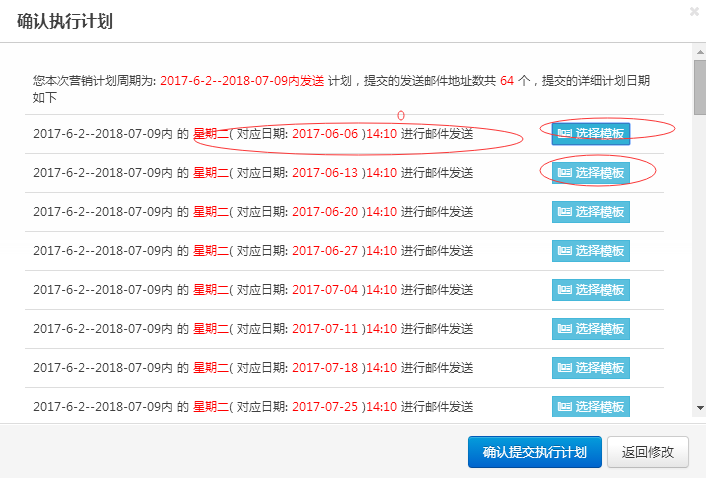Close the 确认执行计划 dialog with X

pos(694,12)
